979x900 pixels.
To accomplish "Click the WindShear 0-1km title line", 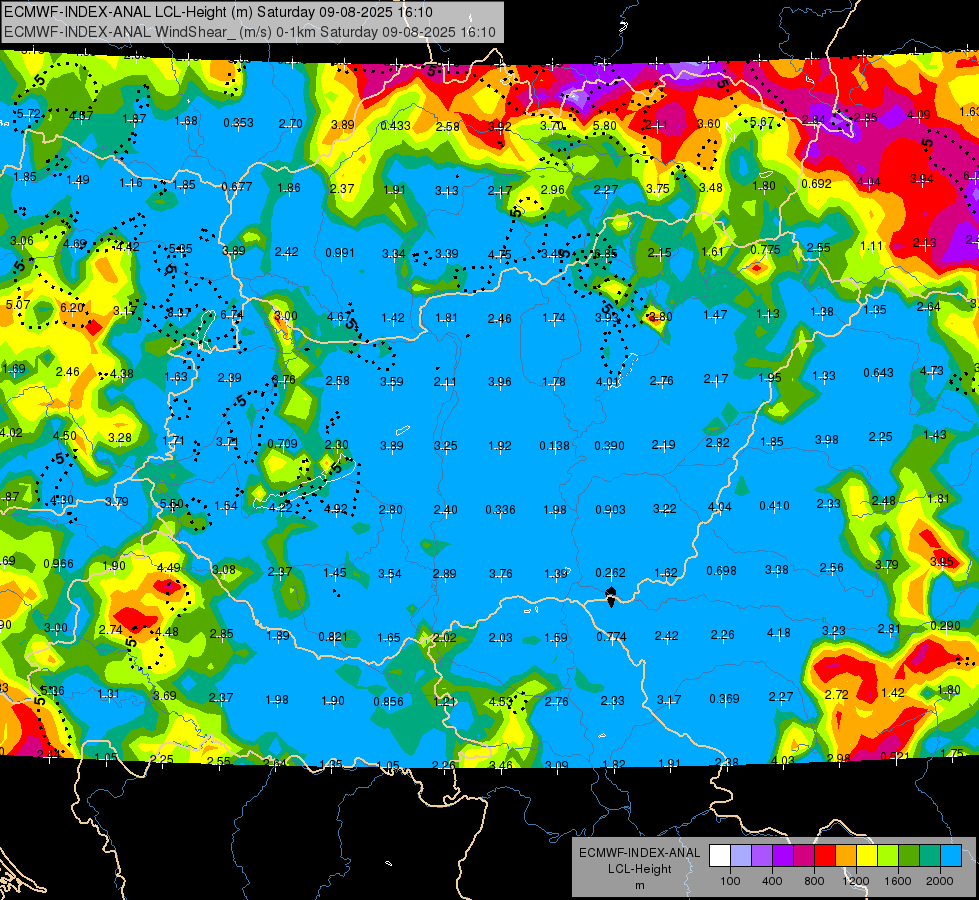I will tap(250, 32).
